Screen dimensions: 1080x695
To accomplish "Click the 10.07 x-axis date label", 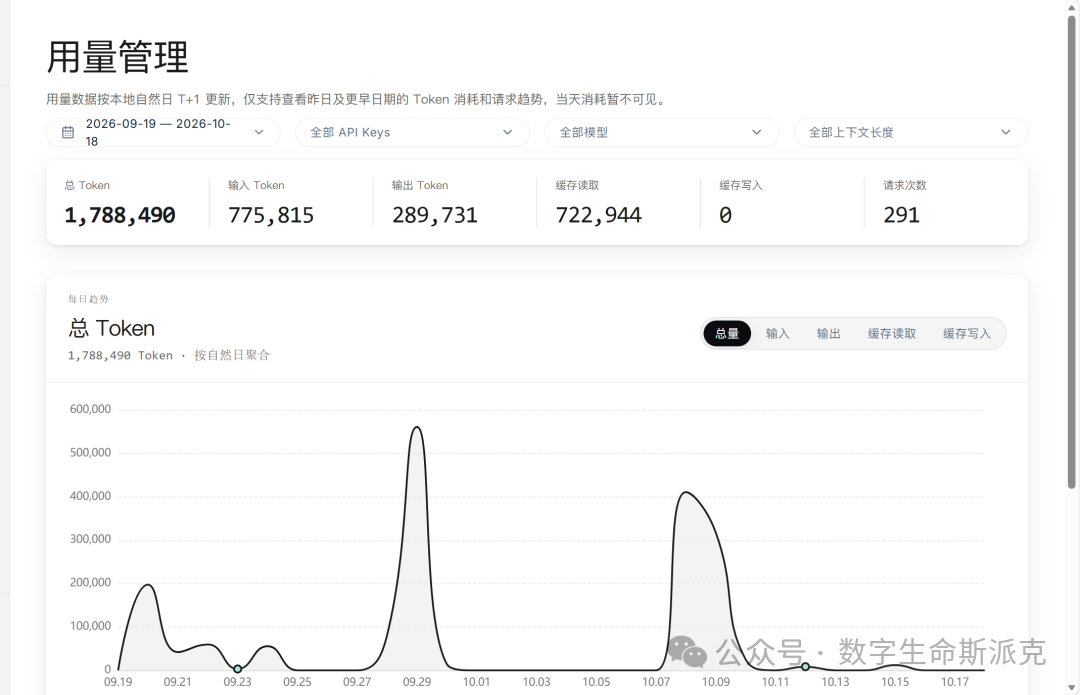I will point(656,682).
